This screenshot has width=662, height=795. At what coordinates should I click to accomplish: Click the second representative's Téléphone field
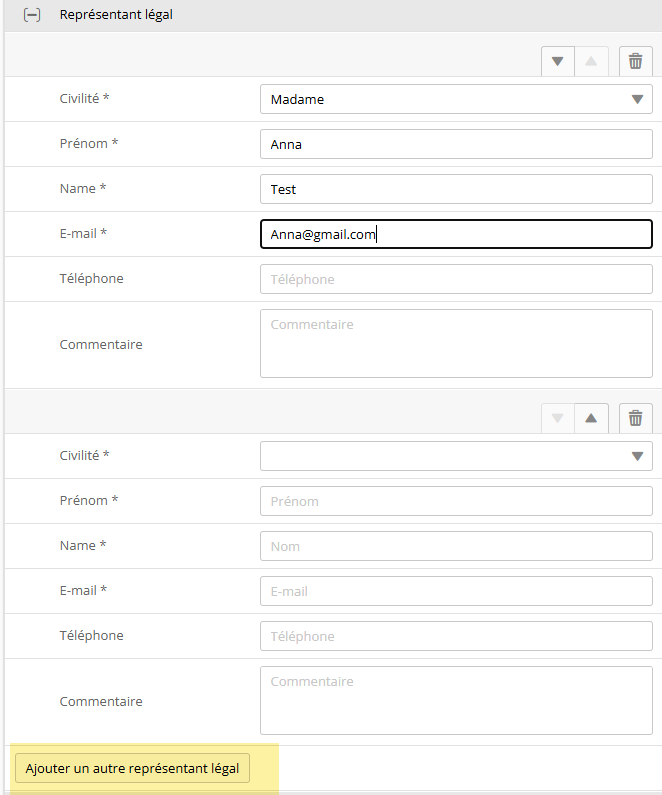tap(456, 636)
